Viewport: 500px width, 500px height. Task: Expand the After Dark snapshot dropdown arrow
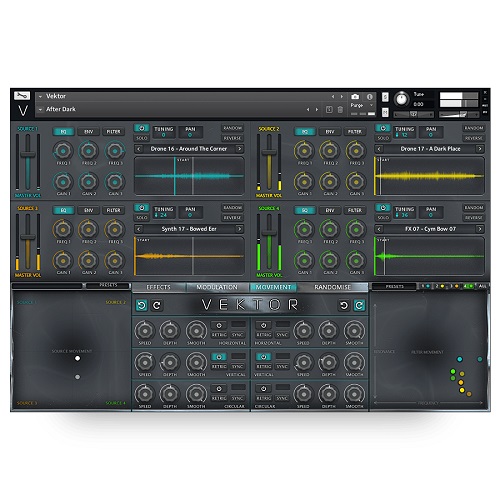(40, 109)
